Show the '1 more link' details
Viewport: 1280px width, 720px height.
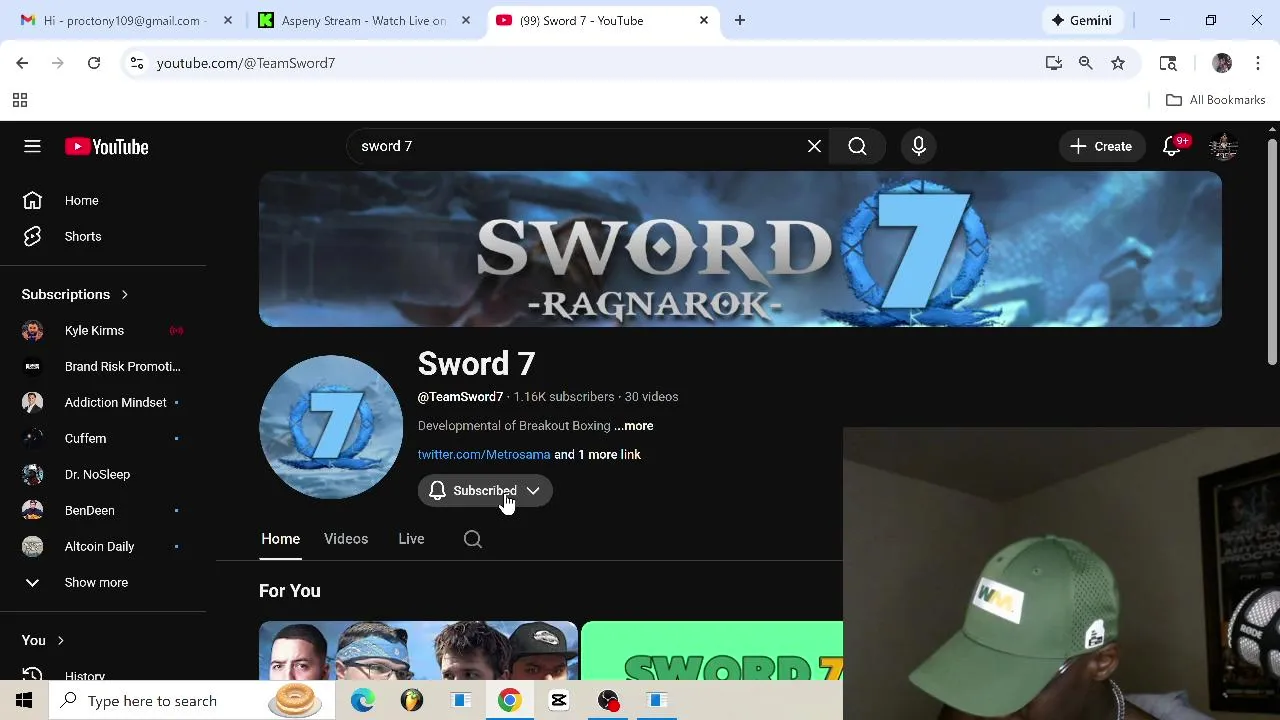(598, 454)
